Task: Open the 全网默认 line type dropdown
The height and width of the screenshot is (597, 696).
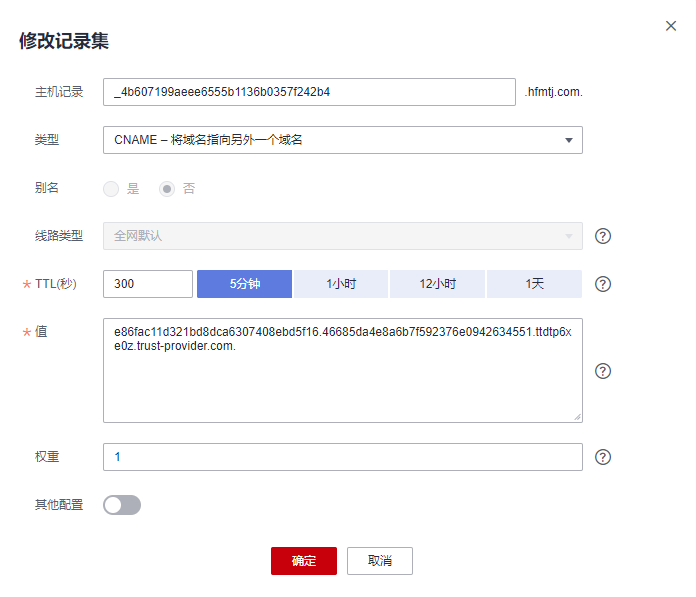Action: (x=342, y=237)
